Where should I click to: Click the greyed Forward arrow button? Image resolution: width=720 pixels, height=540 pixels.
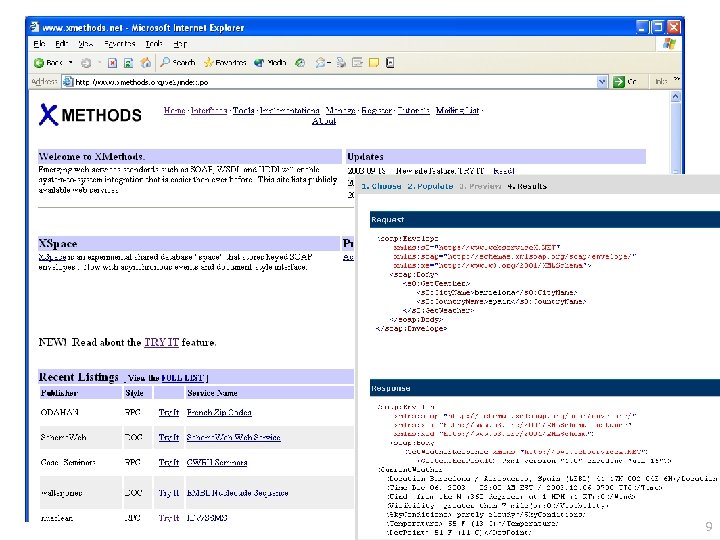tap(86, 63)
